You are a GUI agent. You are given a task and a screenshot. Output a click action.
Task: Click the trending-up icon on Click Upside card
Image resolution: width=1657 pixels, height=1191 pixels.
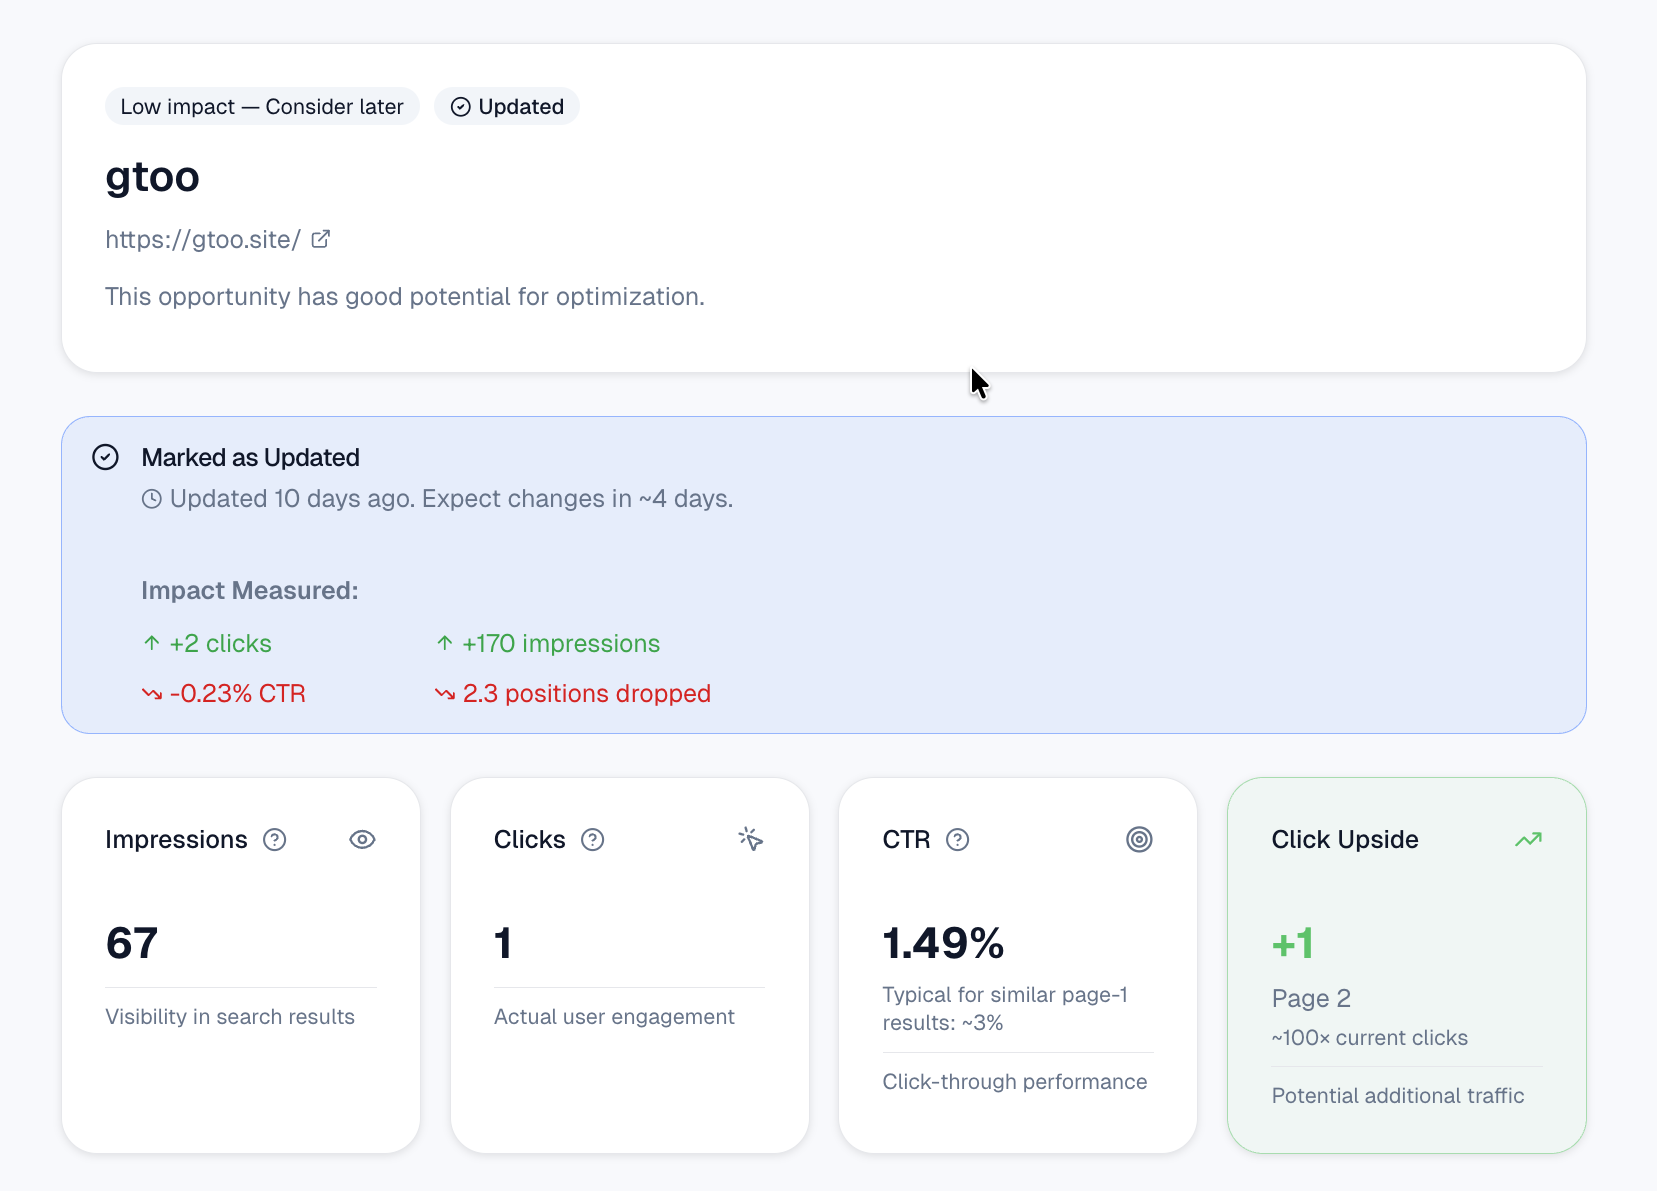point(1528,839)
